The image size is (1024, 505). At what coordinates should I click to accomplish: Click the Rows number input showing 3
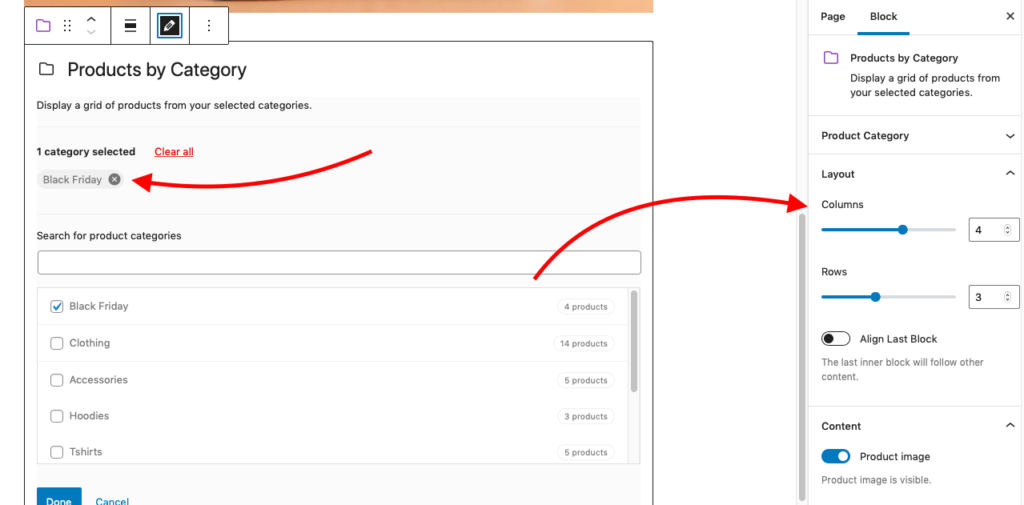click(x=993, y=297)
